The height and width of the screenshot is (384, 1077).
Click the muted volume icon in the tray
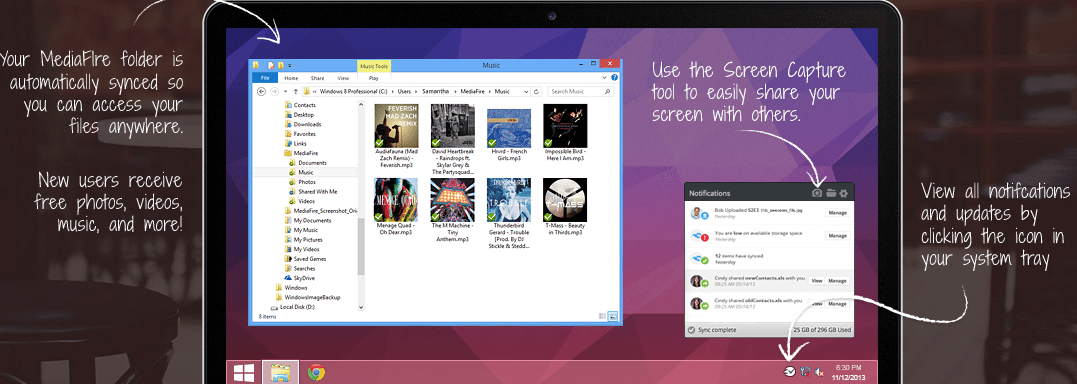point(820,372)
